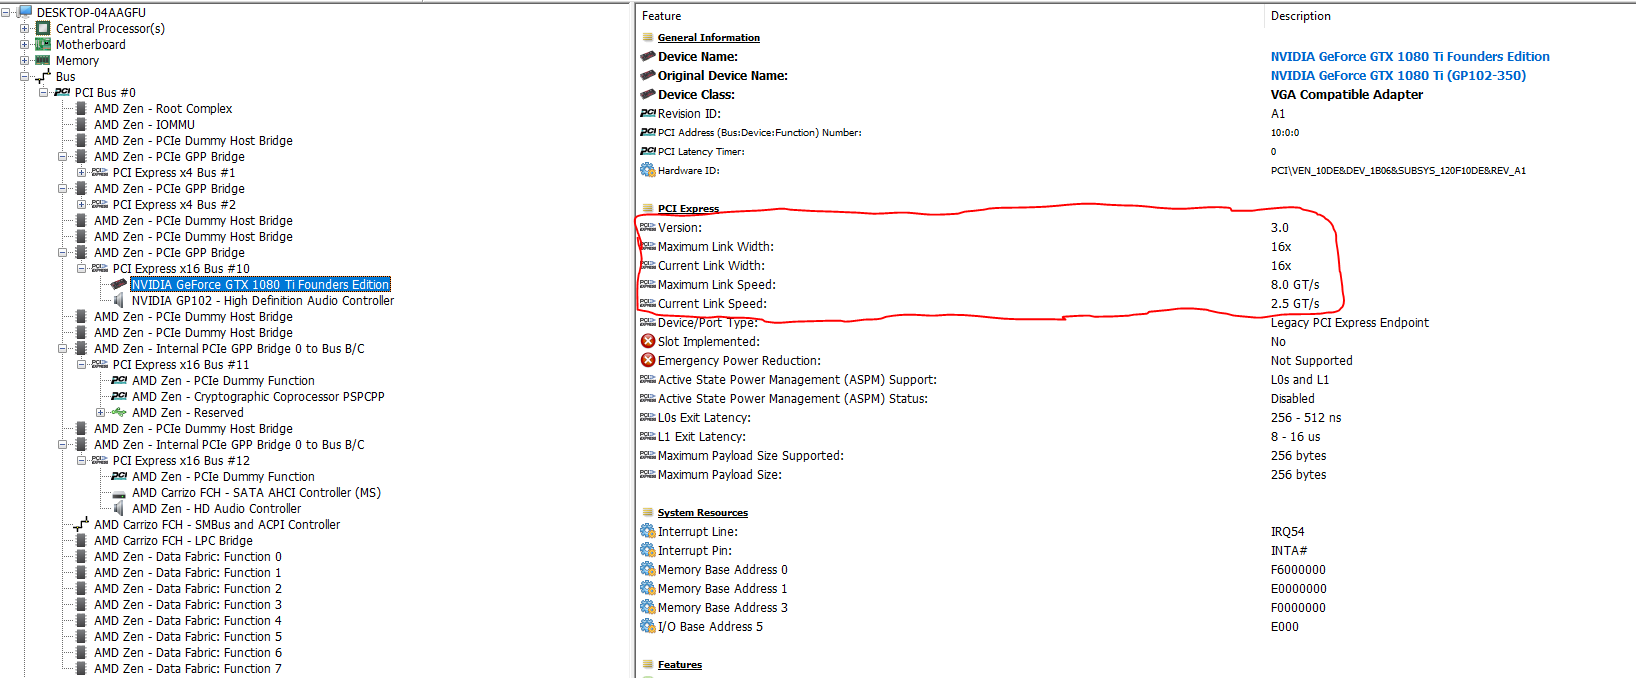Image resolution: width=1636 pixels, height=678 pixels.
Task: Click the Feature column header
Action: point(661,16)
